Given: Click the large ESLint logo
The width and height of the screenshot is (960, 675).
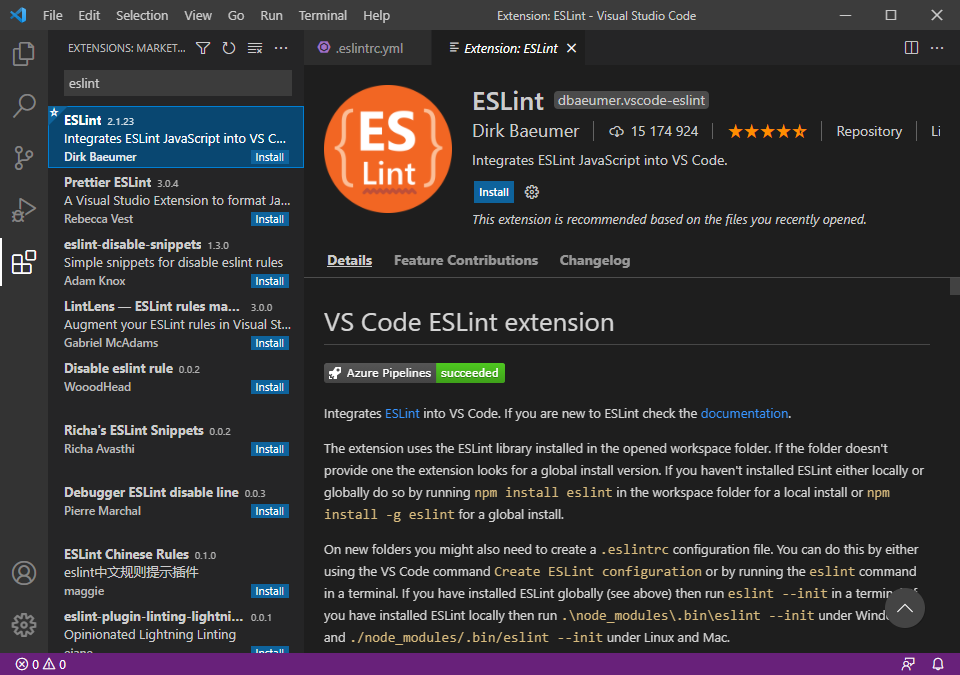Looking at the screenshot, I should 388,149.
